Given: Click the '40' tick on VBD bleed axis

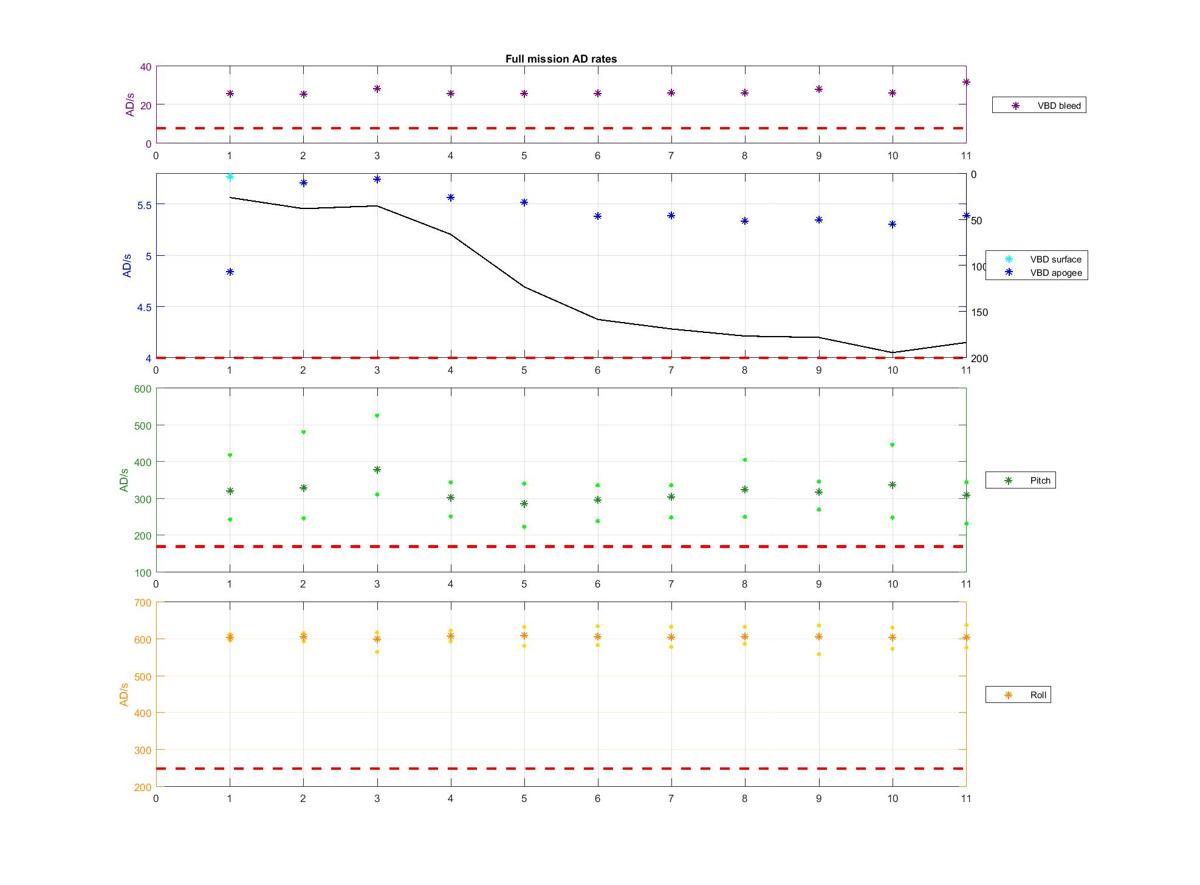Looking at the screenshot, I should [x=146, y=67].
